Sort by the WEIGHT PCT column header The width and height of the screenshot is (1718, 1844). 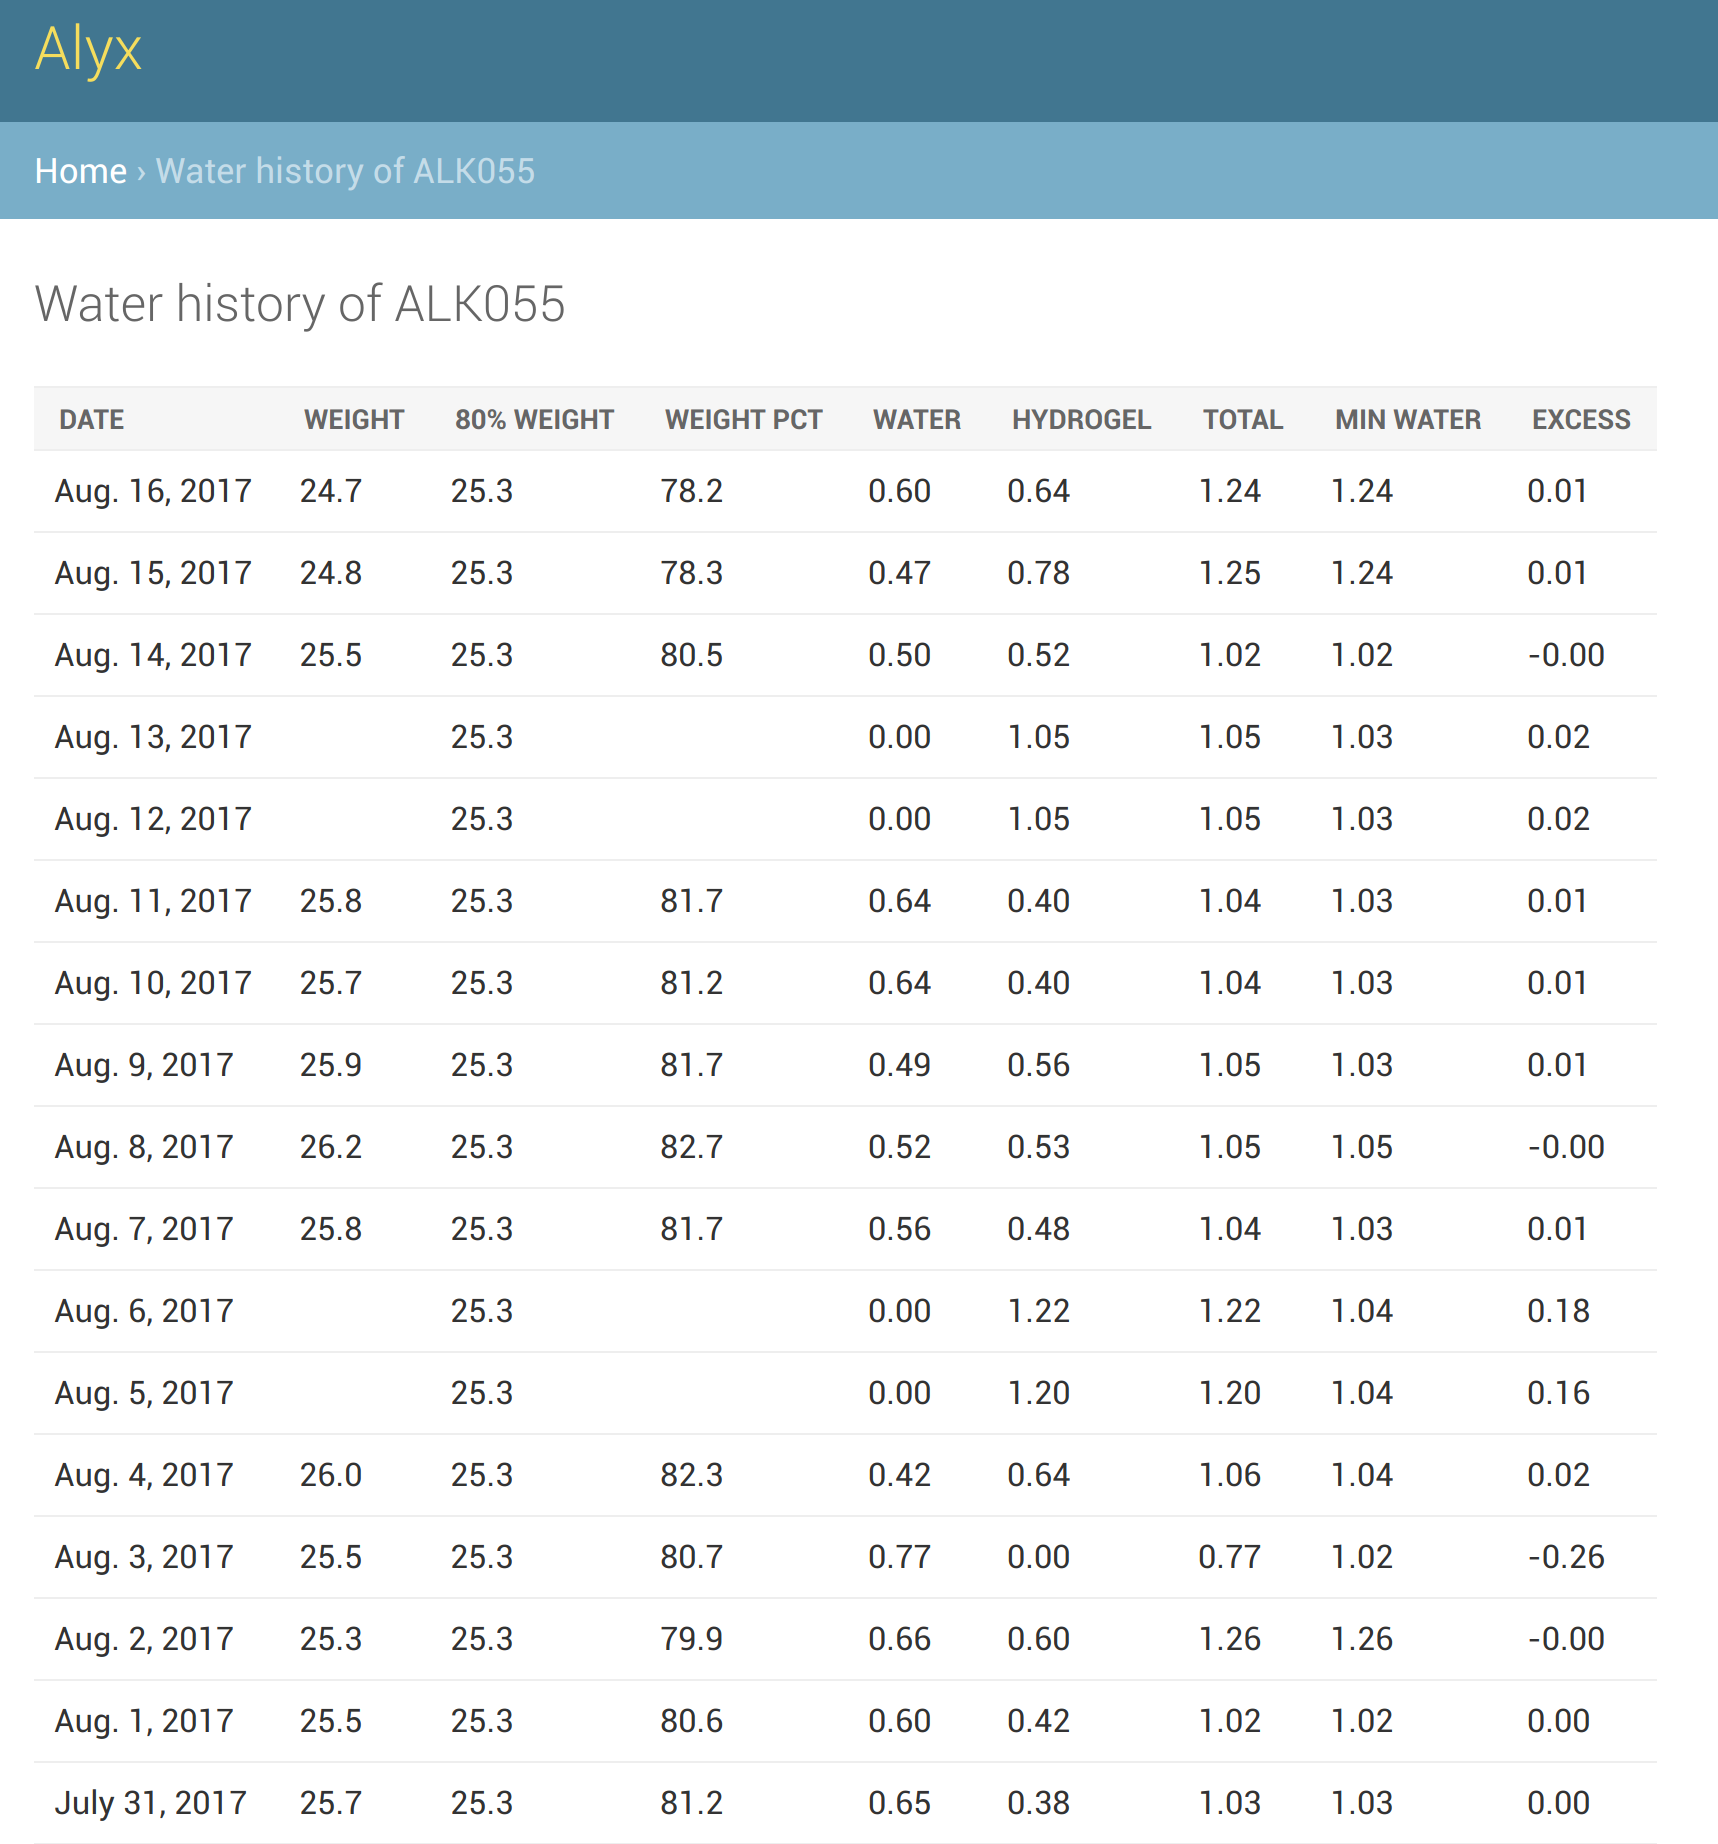click(743, 419)
